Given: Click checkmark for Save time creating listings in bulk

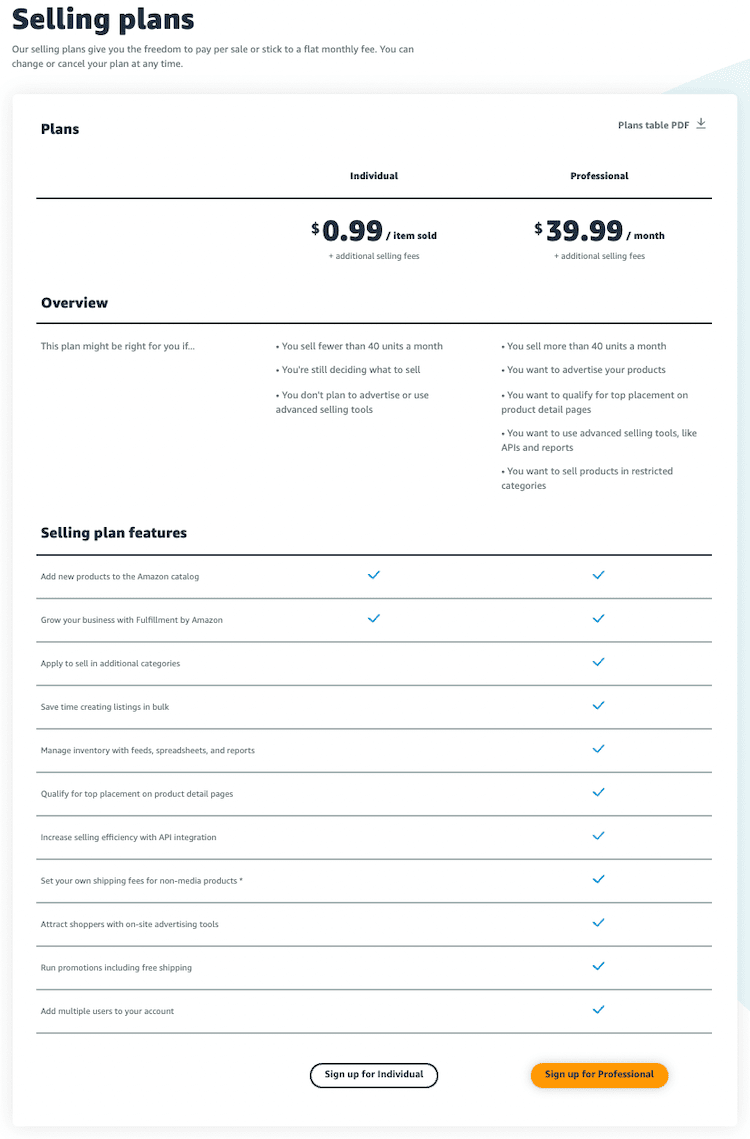Looking at the screenshot, I should pos(599,706).
